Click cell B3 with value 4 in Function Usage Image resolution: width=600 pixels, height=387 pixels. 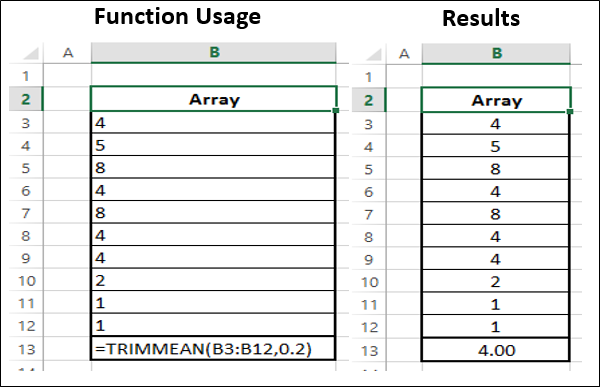tap(213, 122)
